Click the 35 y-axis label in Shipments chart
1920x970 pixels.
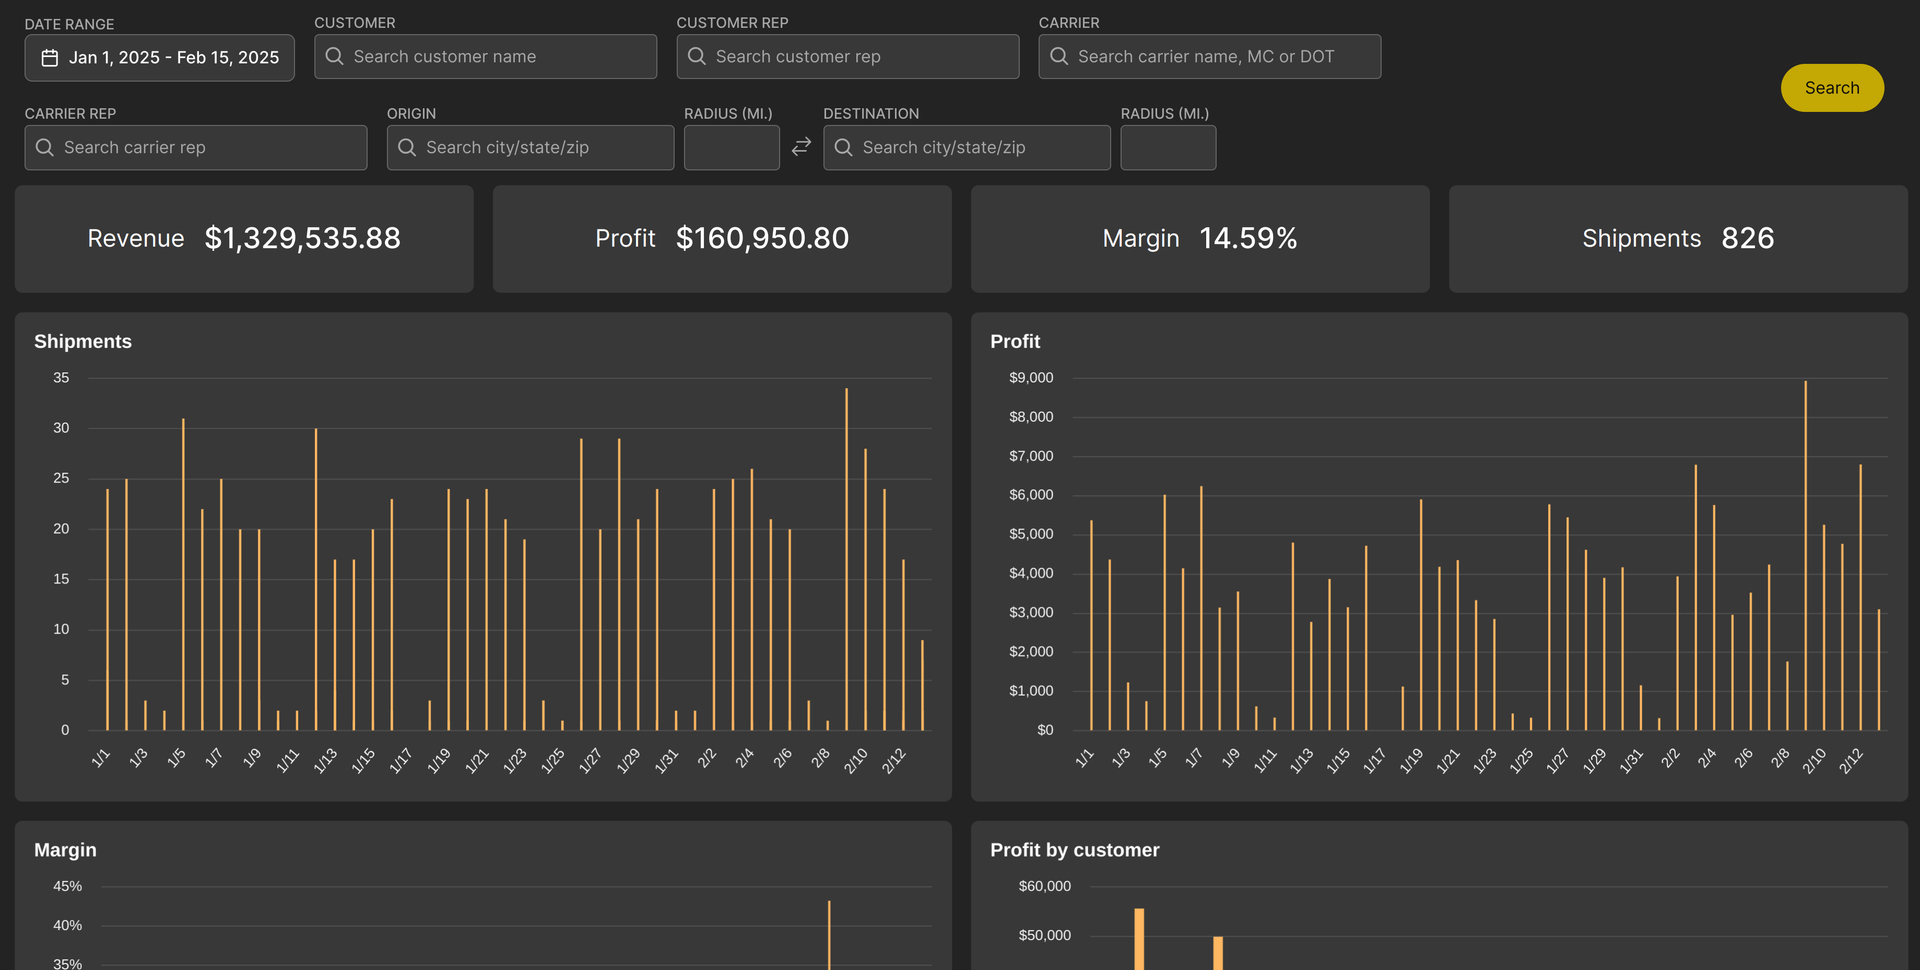(61, 378)
